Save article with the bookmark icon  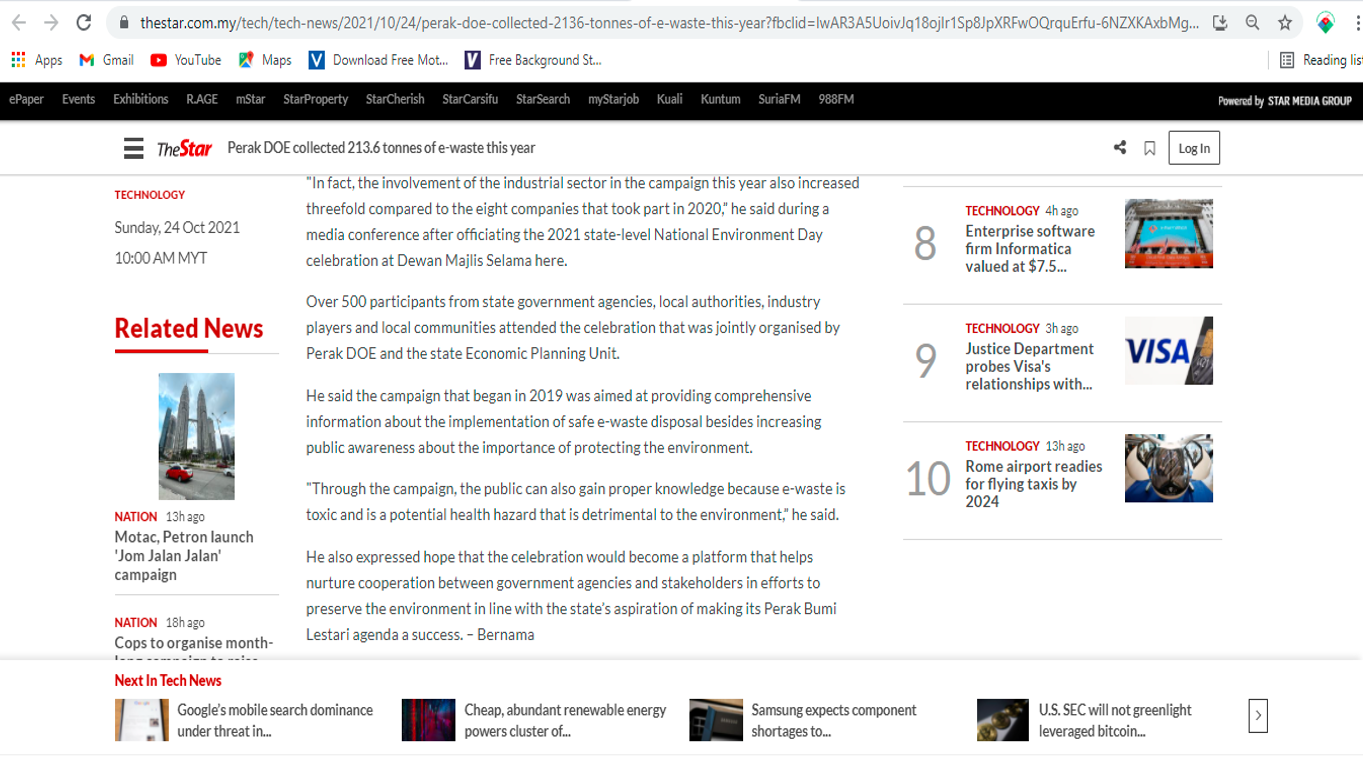1150,148
